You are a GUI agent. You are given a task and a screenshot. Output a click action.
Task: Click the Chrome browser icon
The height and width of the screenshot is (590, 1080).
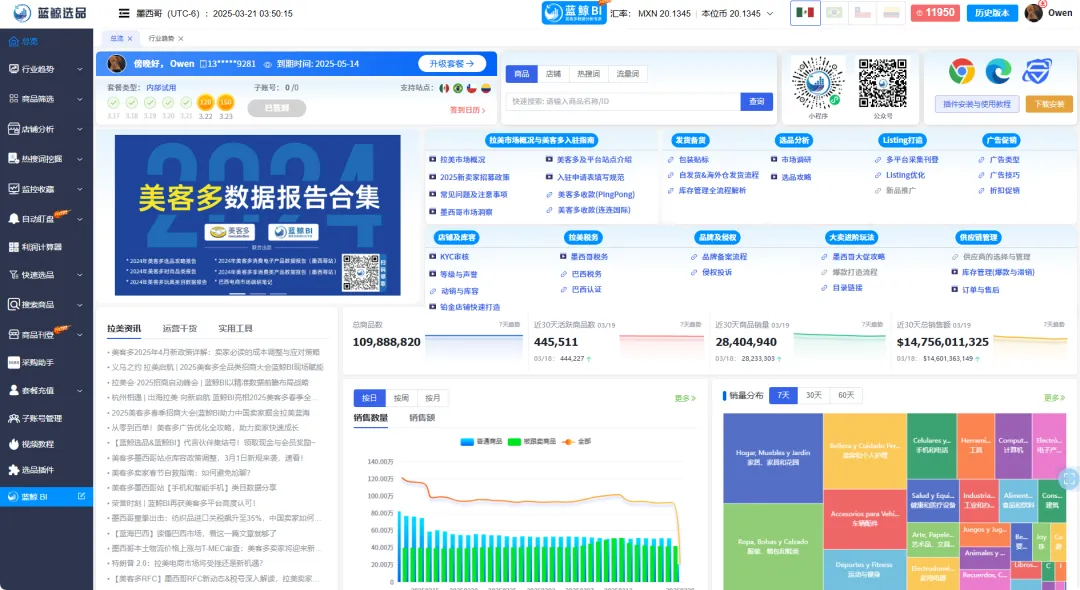tap(962, 71)
